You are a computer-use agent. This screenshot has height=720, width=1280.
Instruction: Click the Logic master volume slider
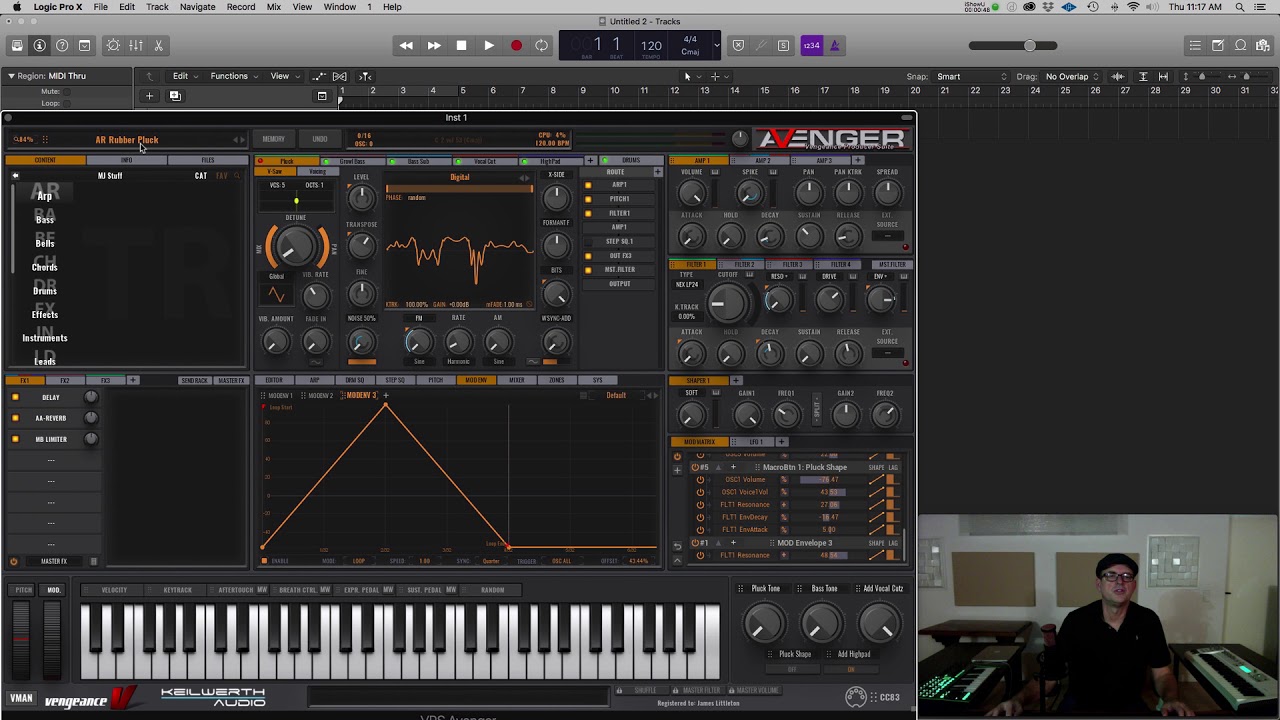click(x=1013, y=45)
